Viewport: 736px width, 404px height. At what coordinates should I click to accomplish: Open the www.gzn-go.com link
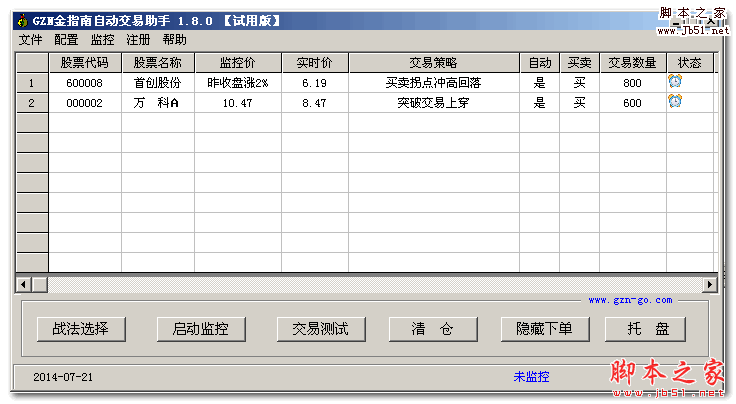tap(630, 300)
